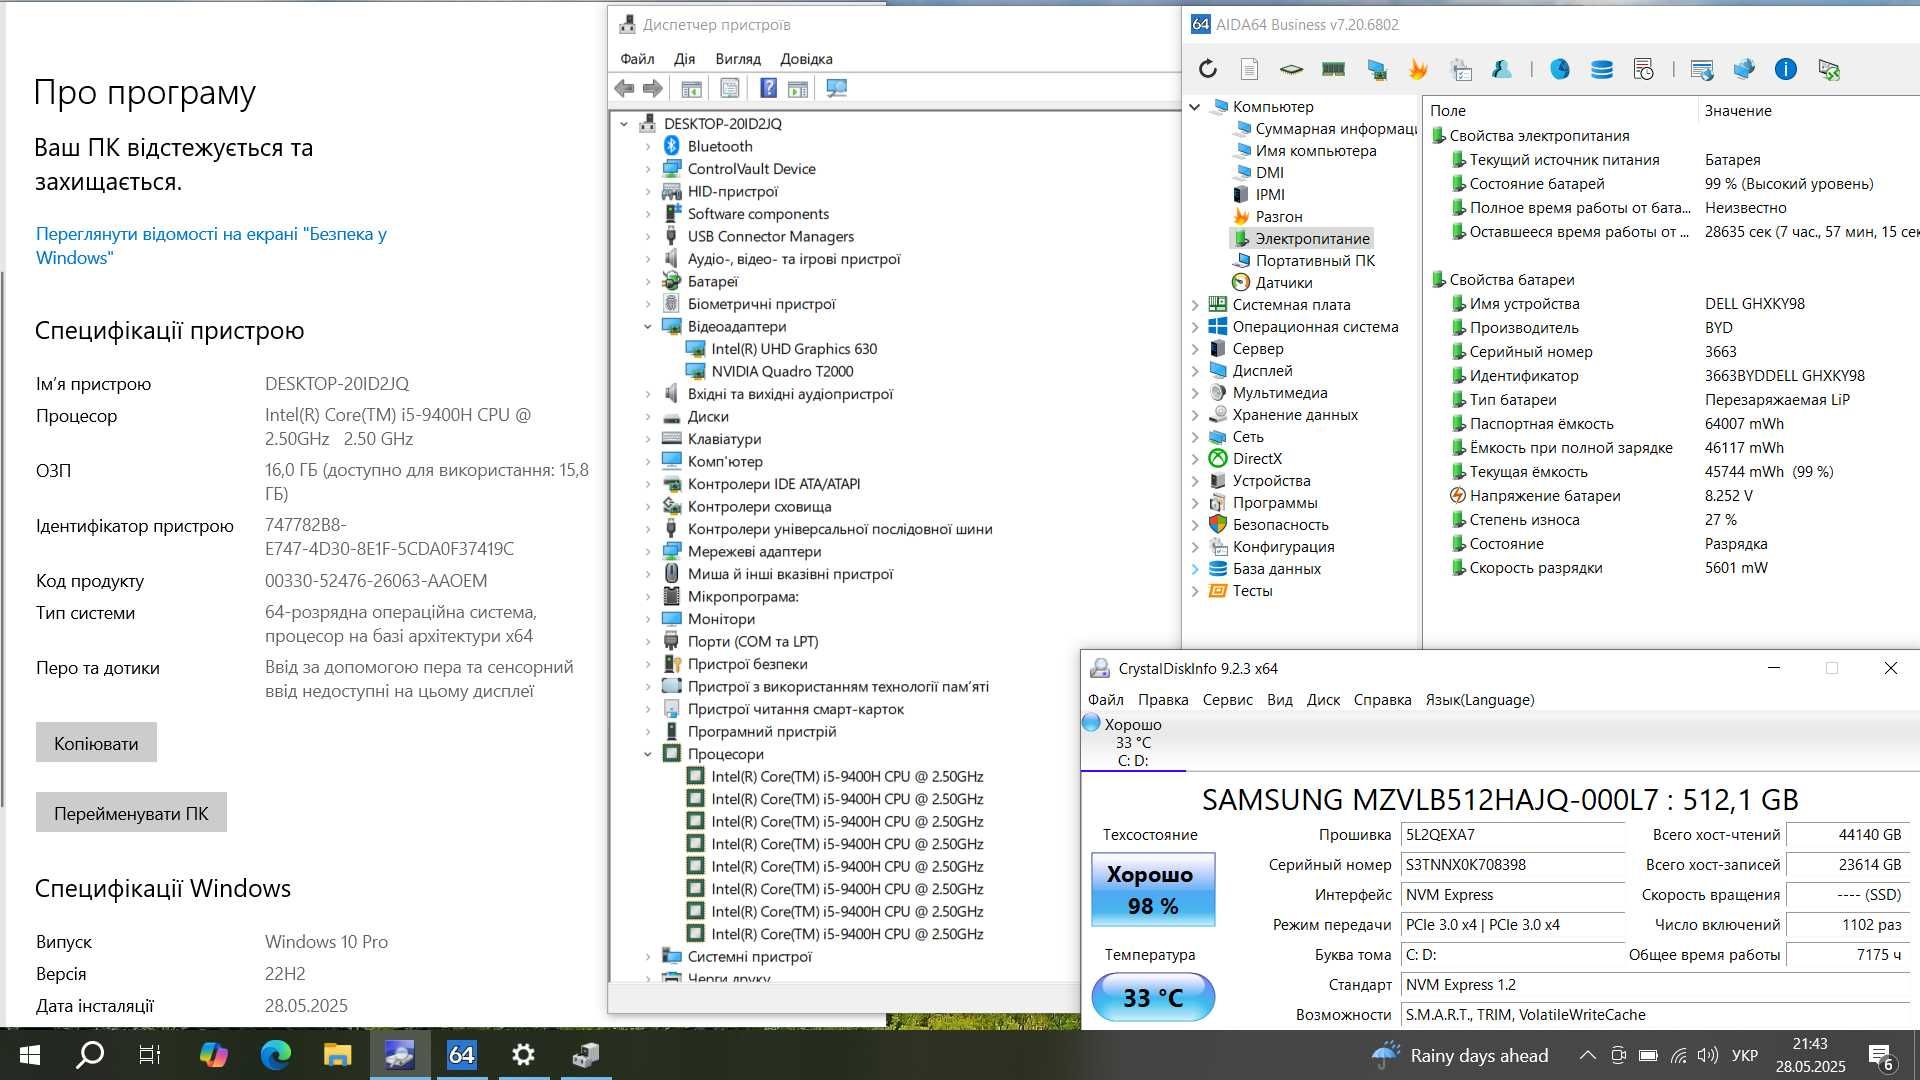
Task: Collapse the Відеоадаптери node
Action: point(647,326)
